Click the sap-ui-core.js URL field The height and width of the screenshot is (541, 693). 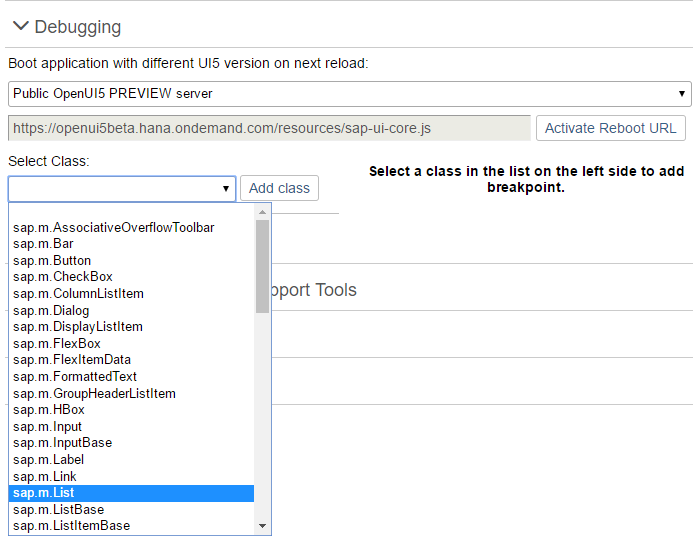269,128
